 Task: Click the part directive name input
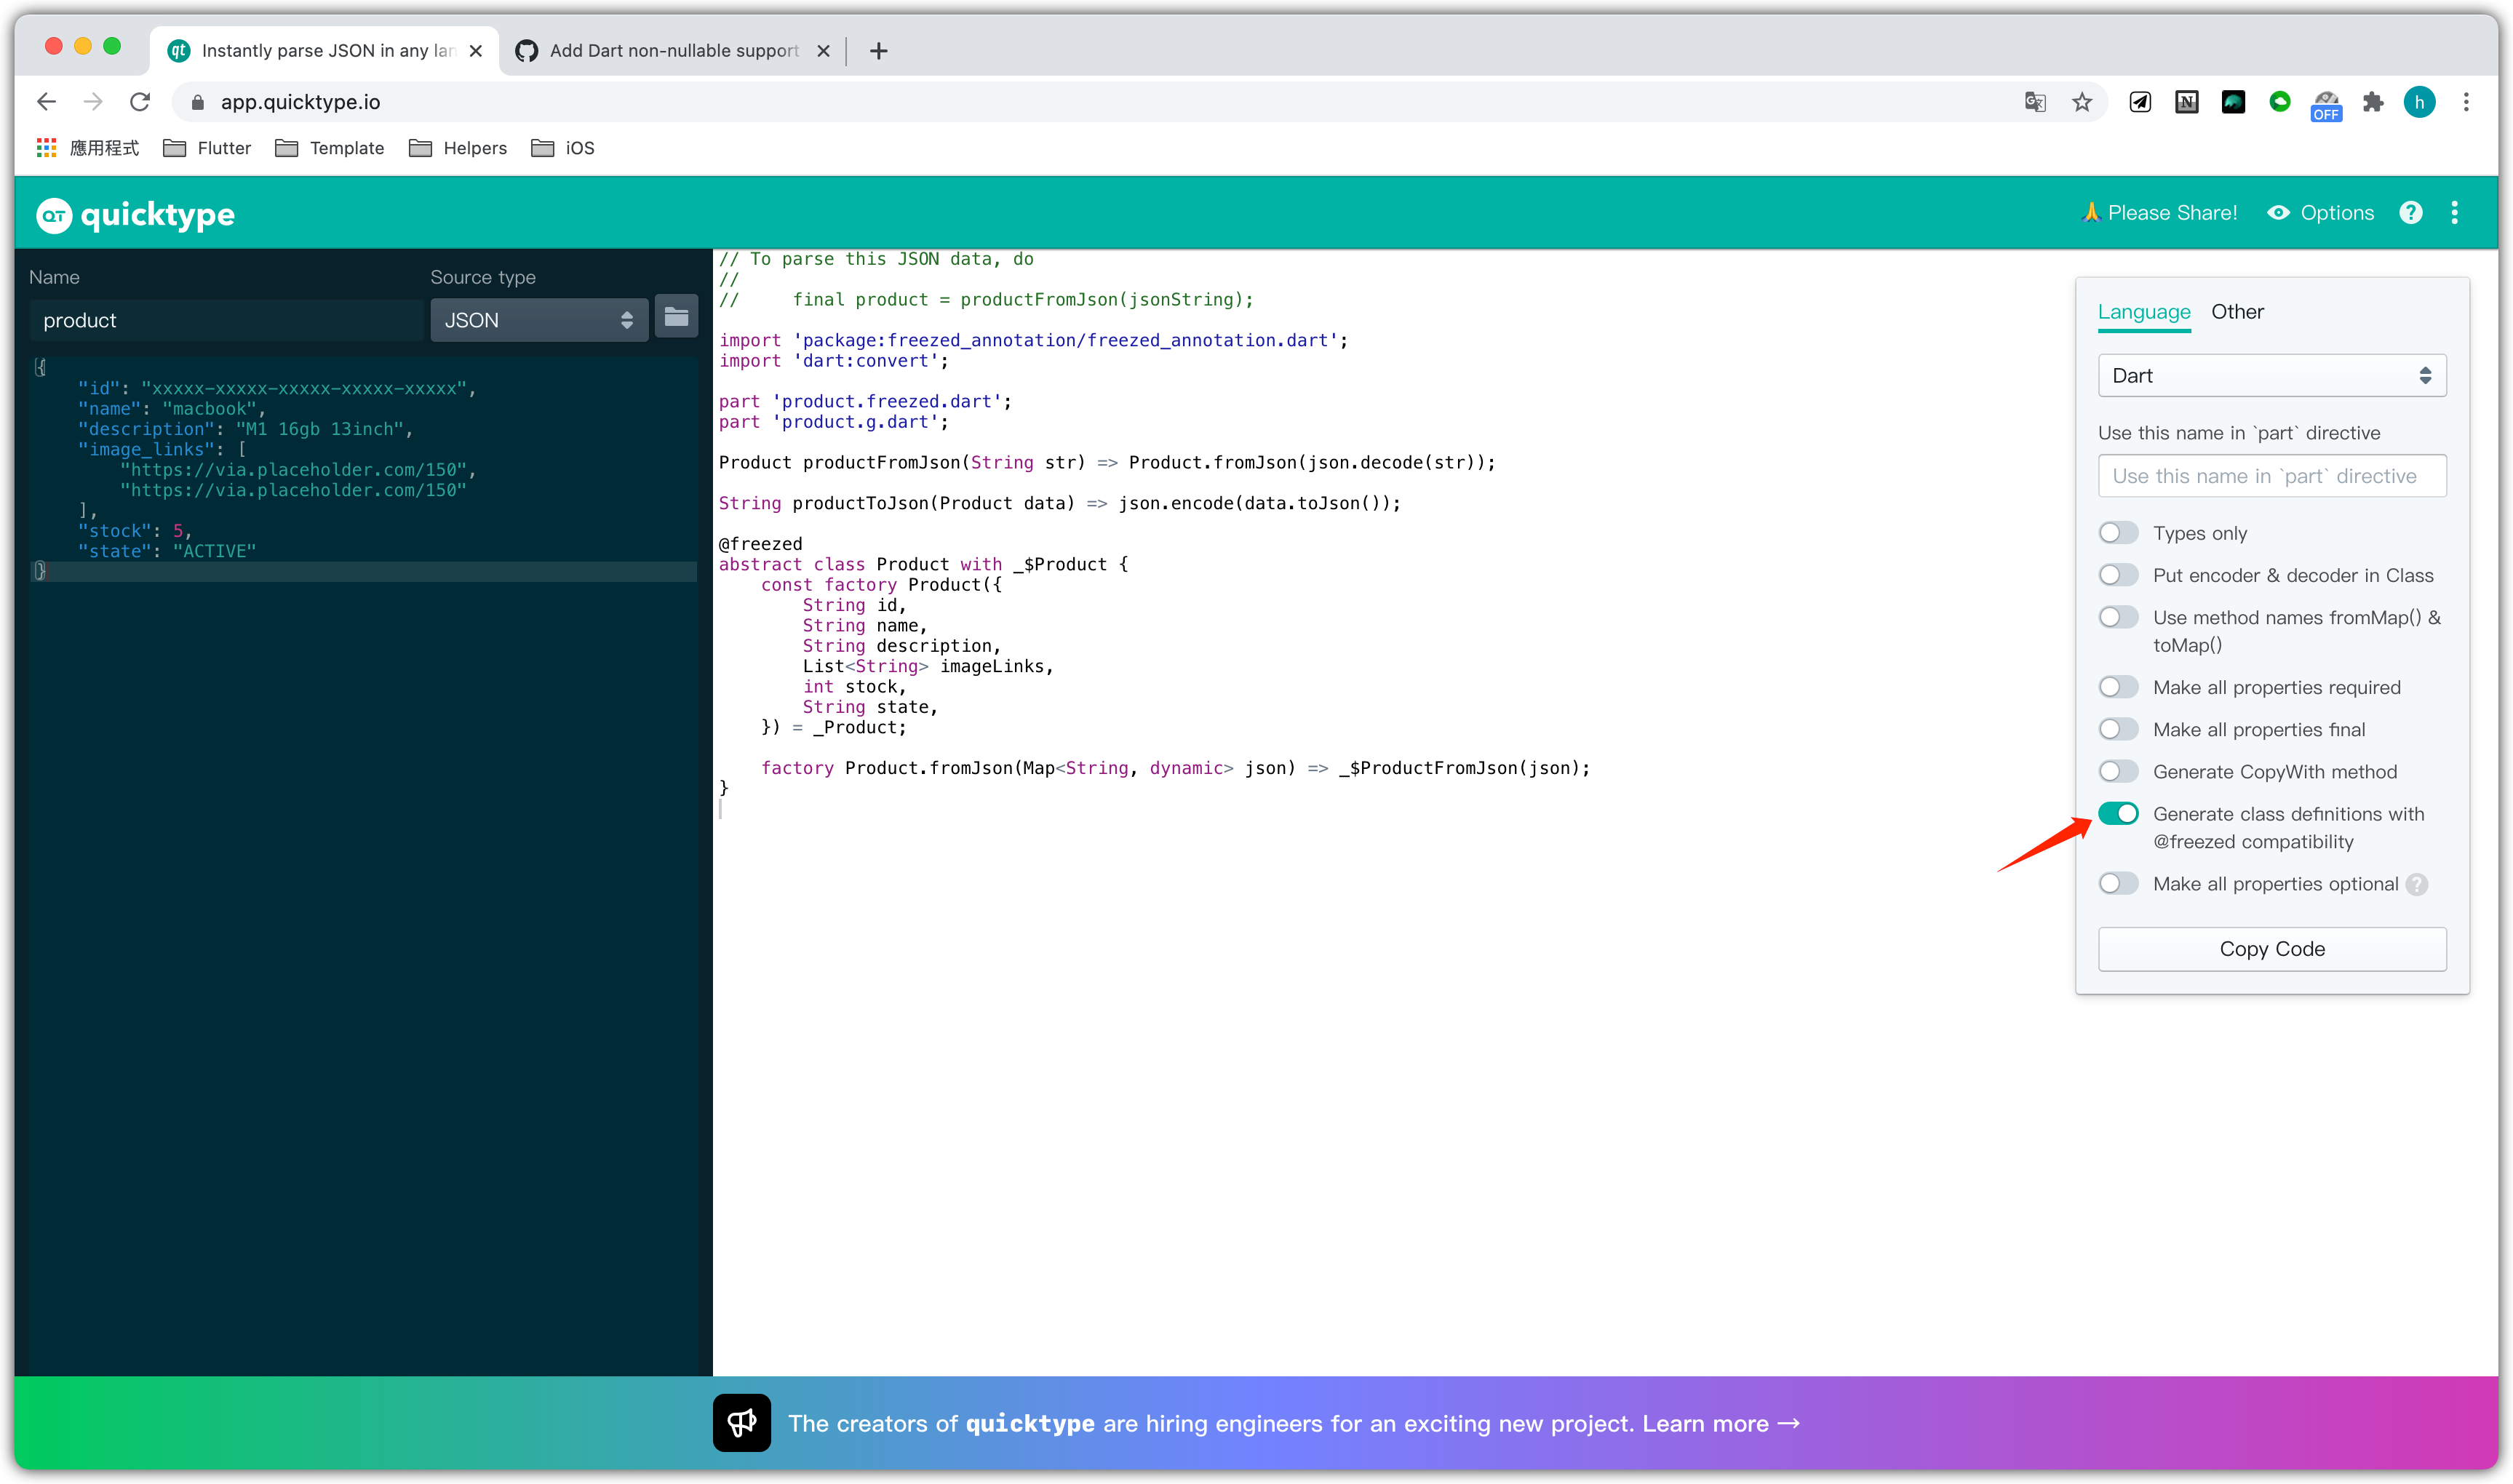point(2271,476)
